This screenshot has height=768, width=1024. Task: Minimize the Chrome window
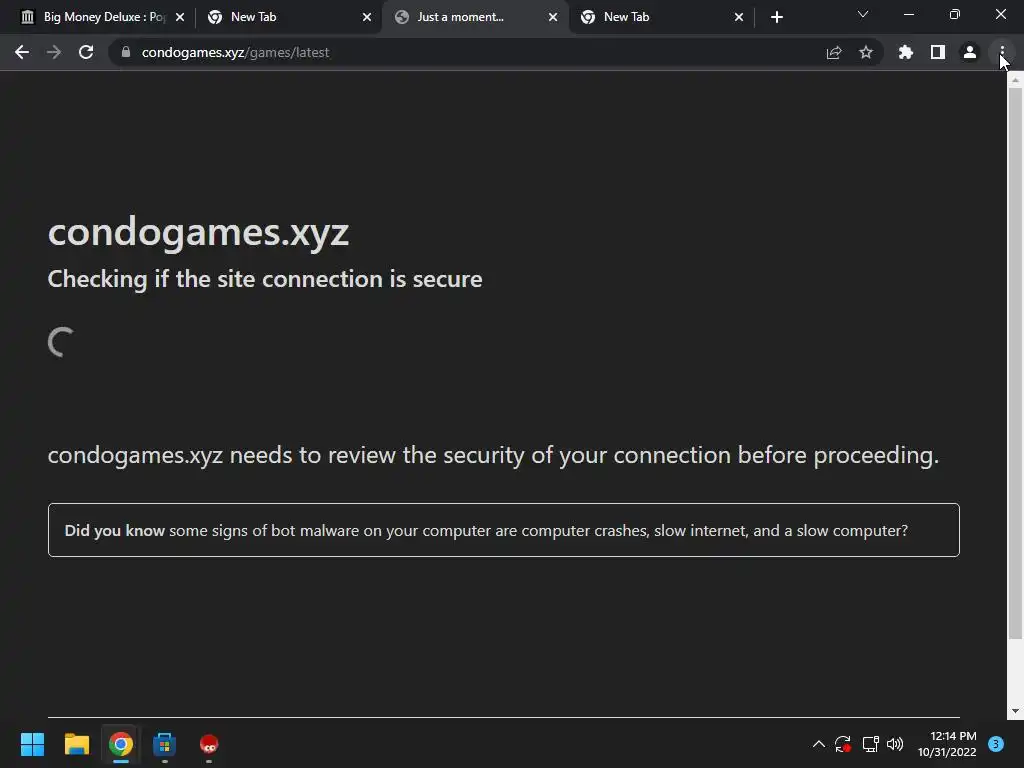point(908,14)
